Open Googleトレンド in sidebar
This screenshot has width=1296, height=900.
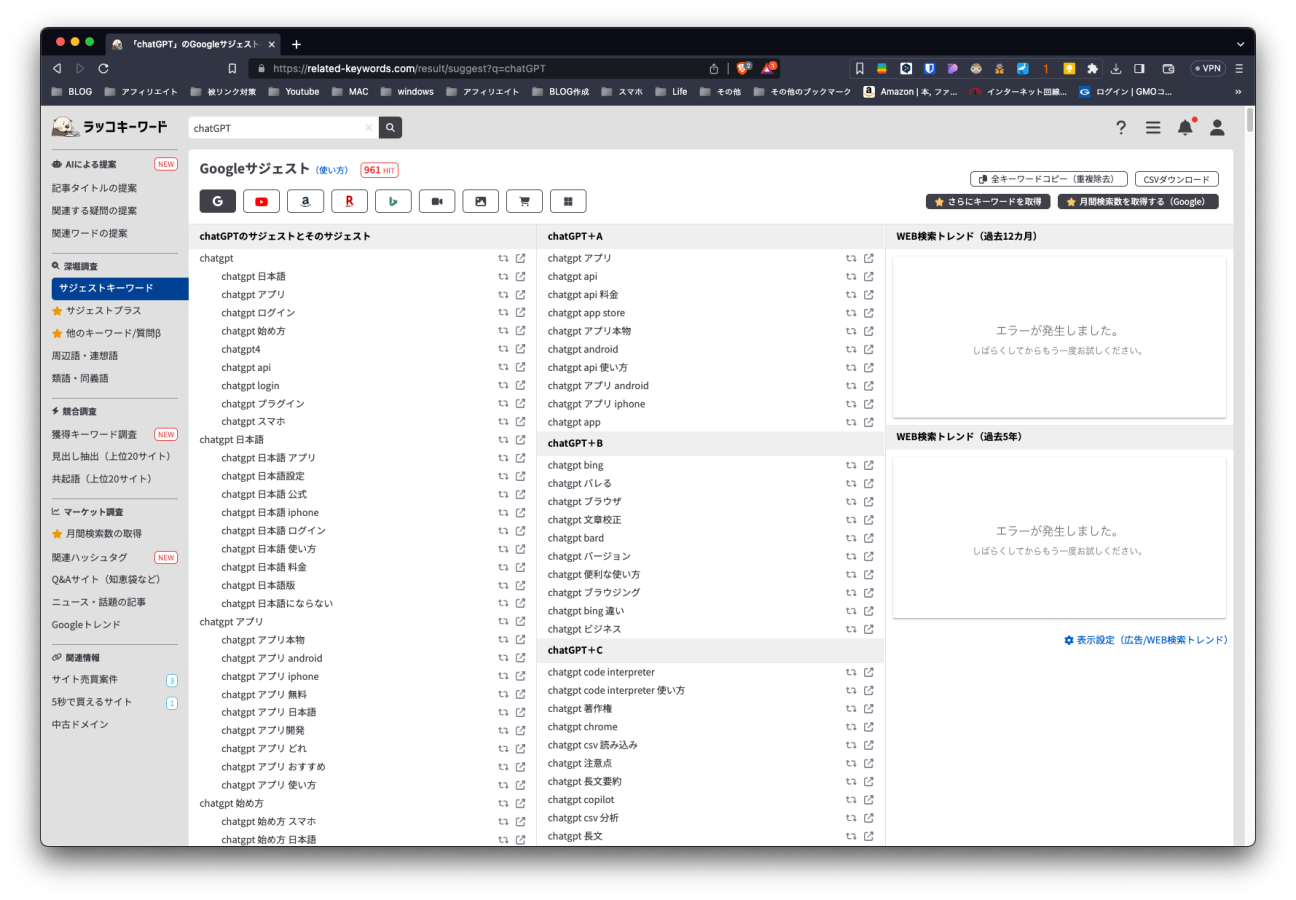tap(86, 625)
